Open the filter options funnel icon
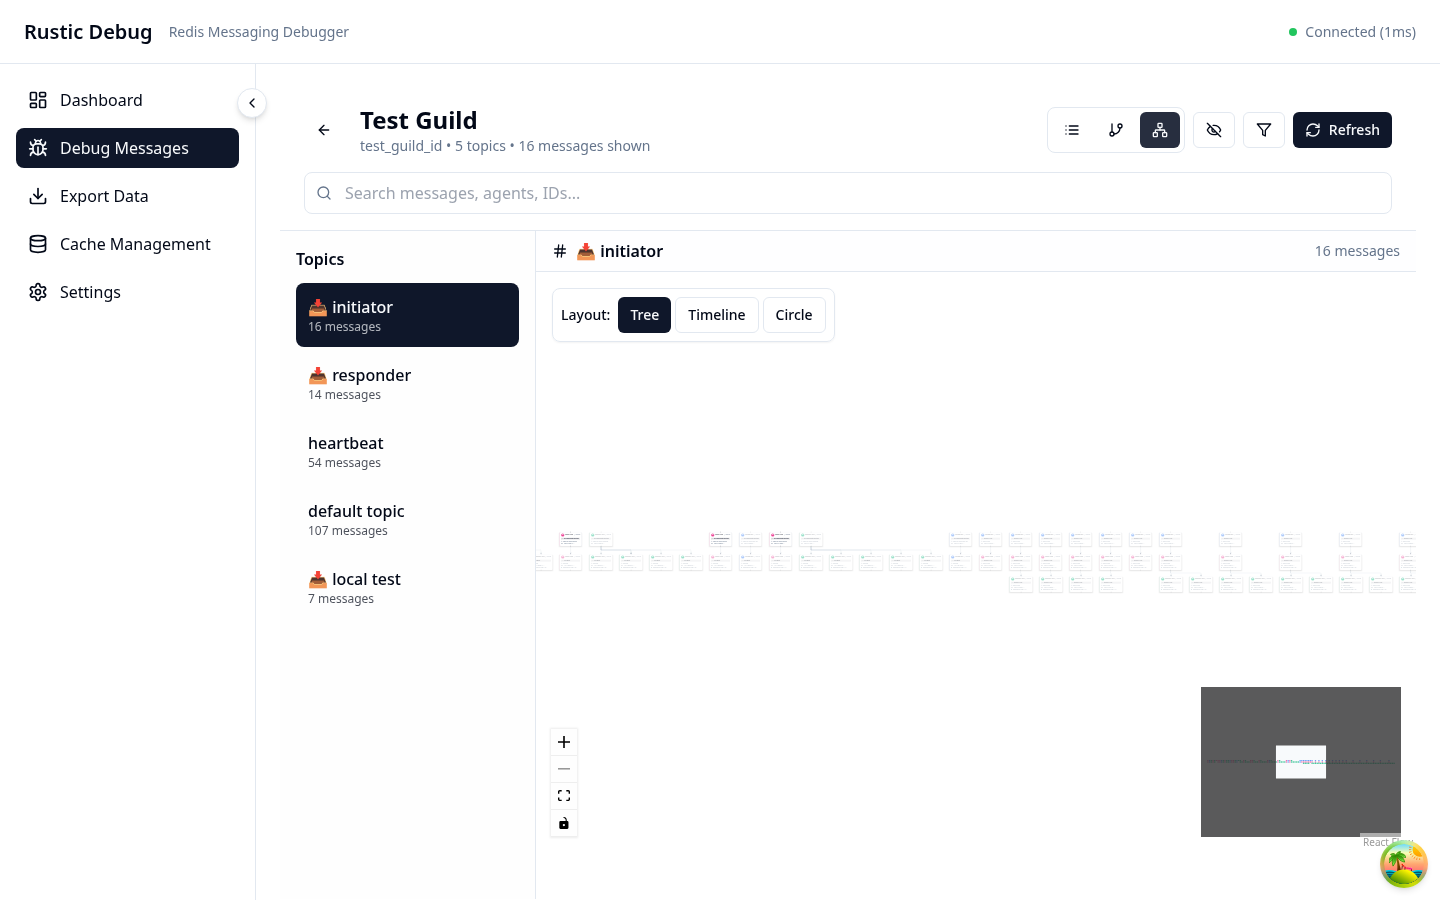 [1264, 130]
